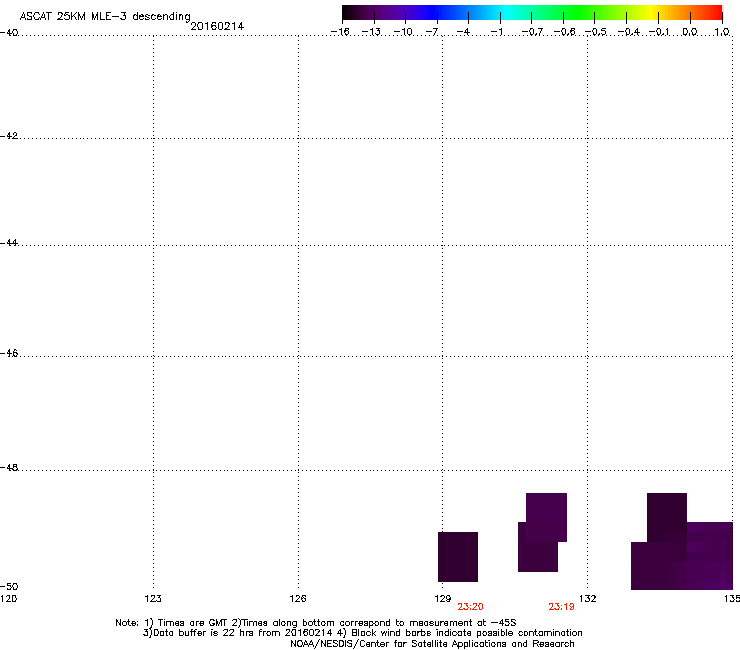Click the NOAA/NESDIS Center credit line

coord(432,644)
